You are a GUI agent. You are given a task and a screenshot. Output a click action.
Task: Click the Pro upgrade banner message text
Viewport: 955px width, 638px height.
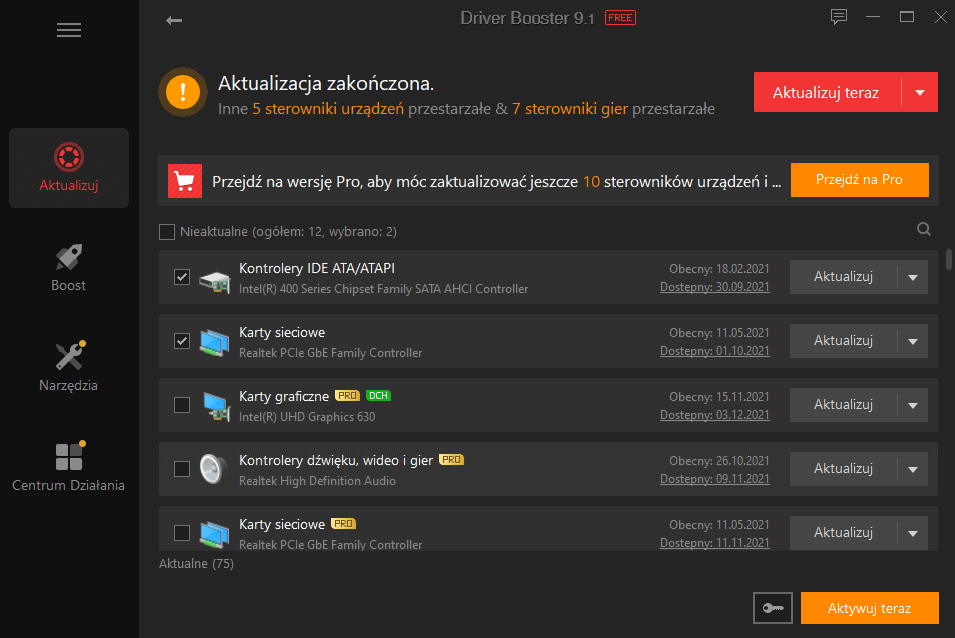click(496, 181)
